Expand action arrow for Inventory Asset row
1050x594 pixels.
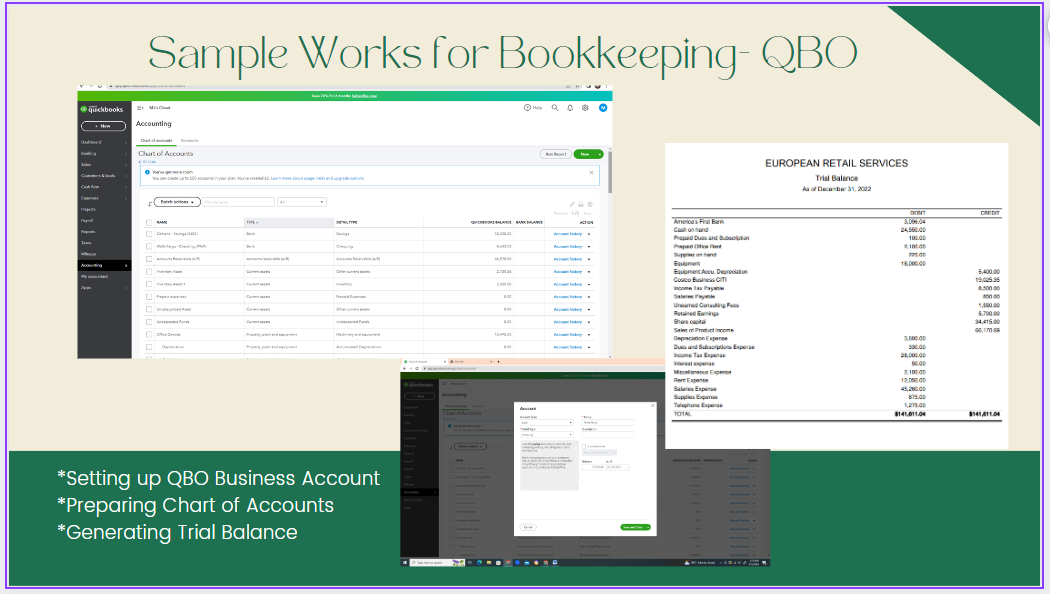click(589, 272)
